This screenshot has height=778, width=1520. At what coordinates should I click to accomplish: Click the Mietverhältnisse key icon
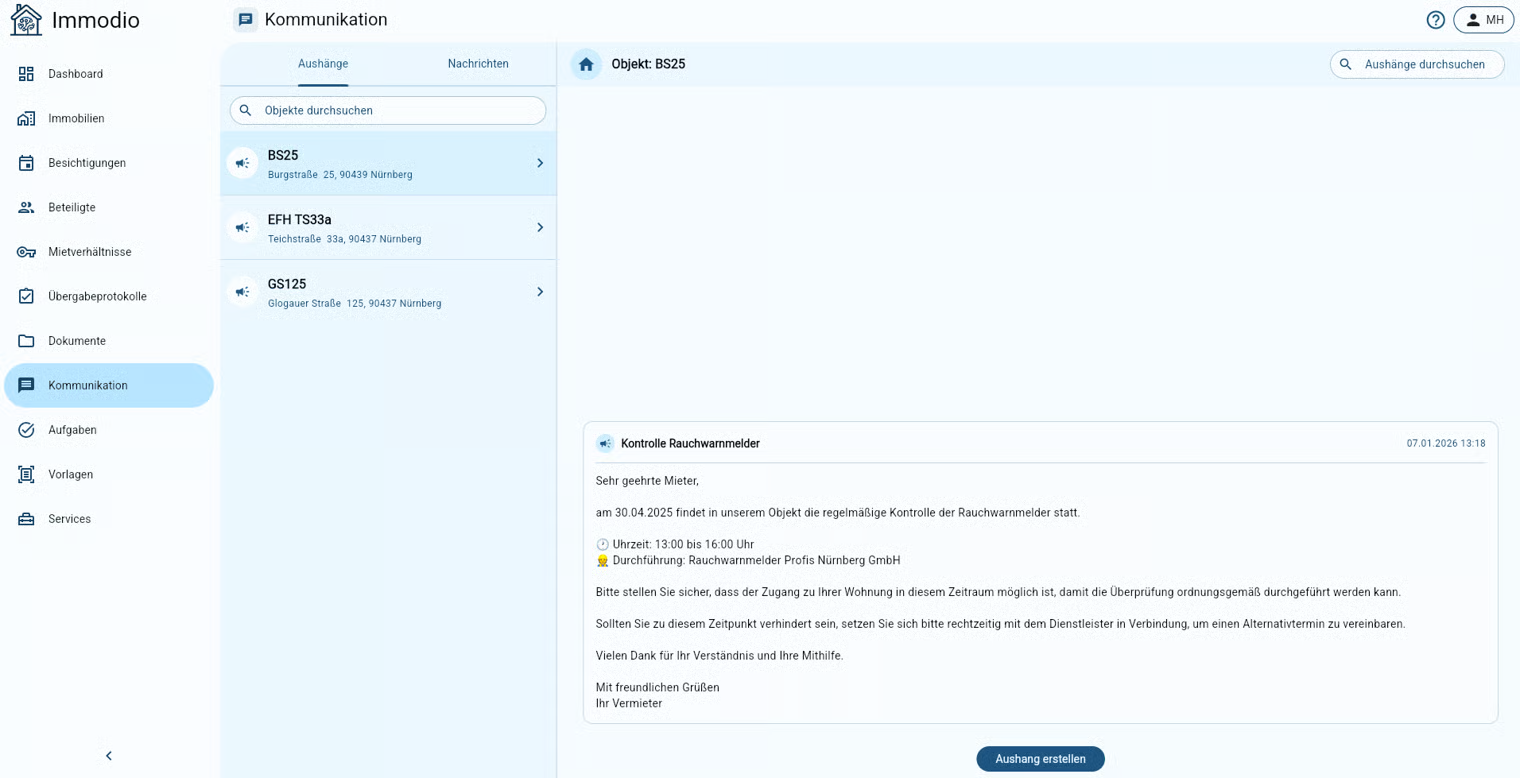point(27,252)
